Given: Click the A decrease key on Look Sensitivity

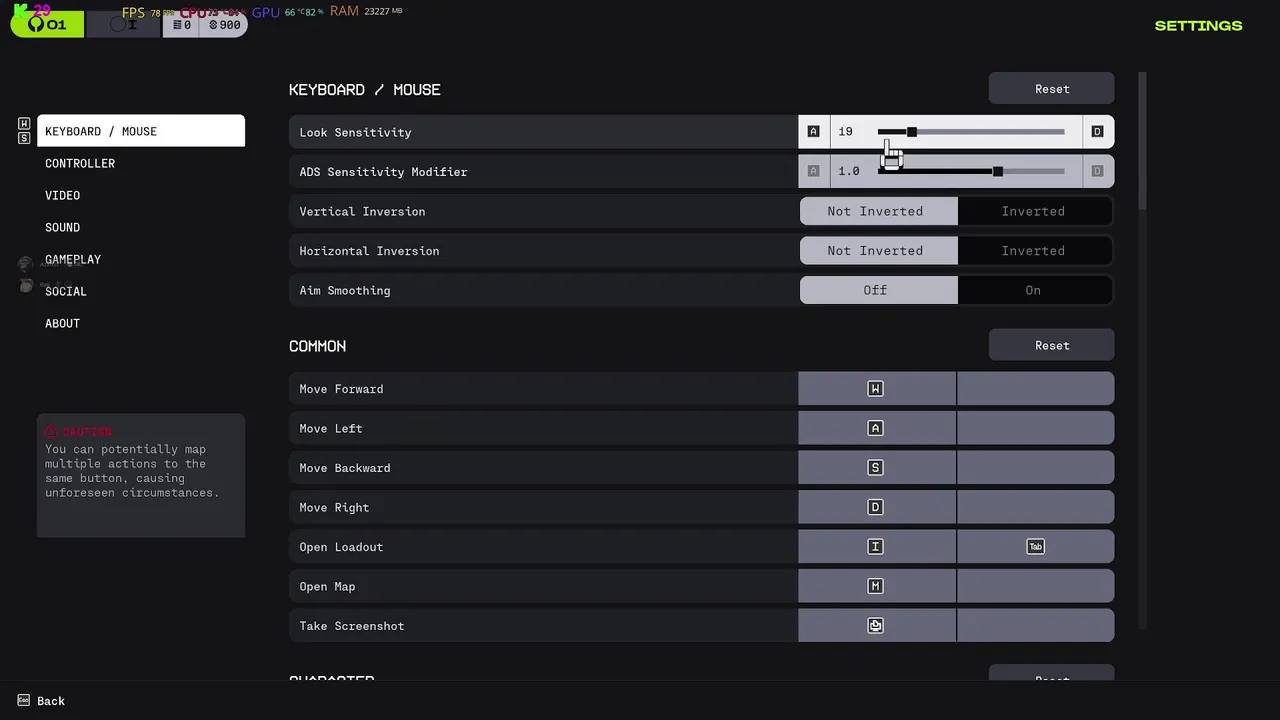Looking at the screenshot, I should tap(813, 132).
